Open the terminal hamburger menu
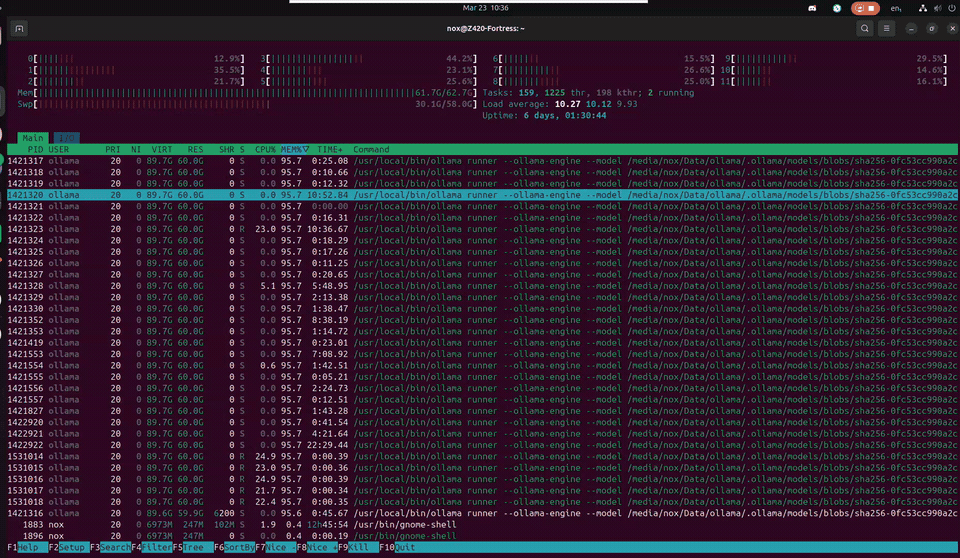The height and width of the screenshot is (558, 960). (887, 28)
